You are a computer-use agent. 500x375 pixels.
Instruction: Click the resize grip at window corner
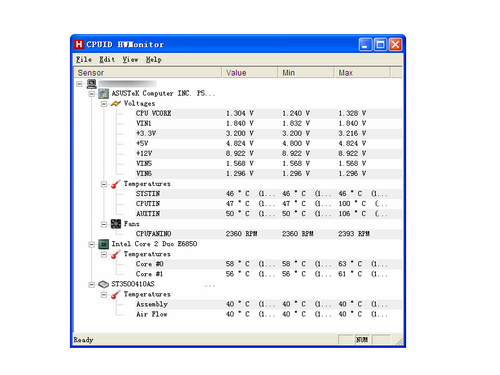point(399,340)
